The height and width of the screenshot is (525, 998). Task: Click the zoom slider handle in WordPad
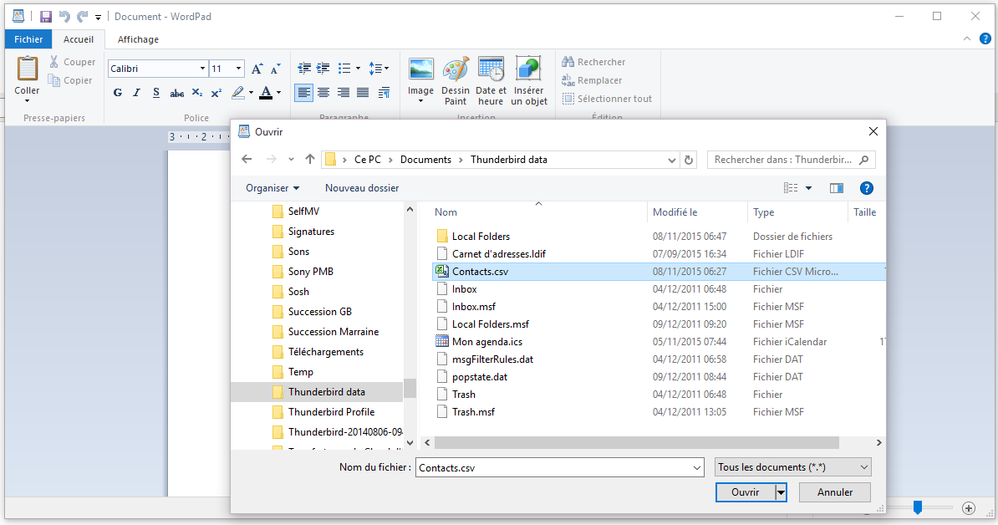point(917,508)
